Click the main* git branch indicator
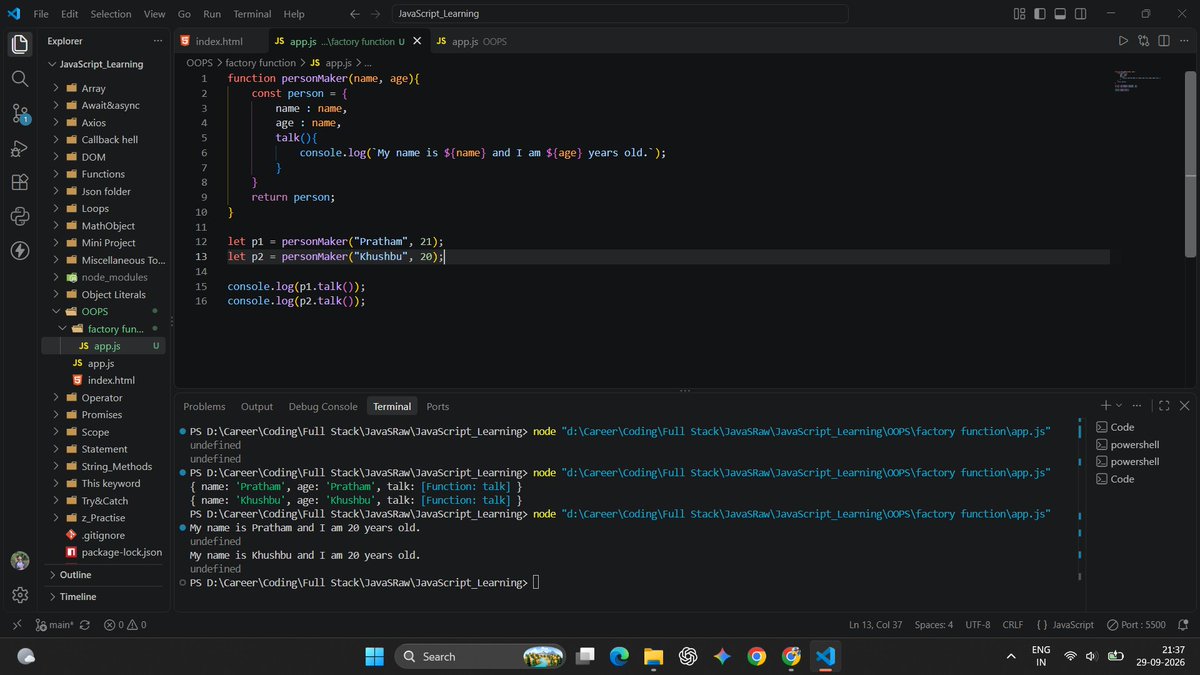The height and width of the screenshot is (675, 1200). (54, 624)
